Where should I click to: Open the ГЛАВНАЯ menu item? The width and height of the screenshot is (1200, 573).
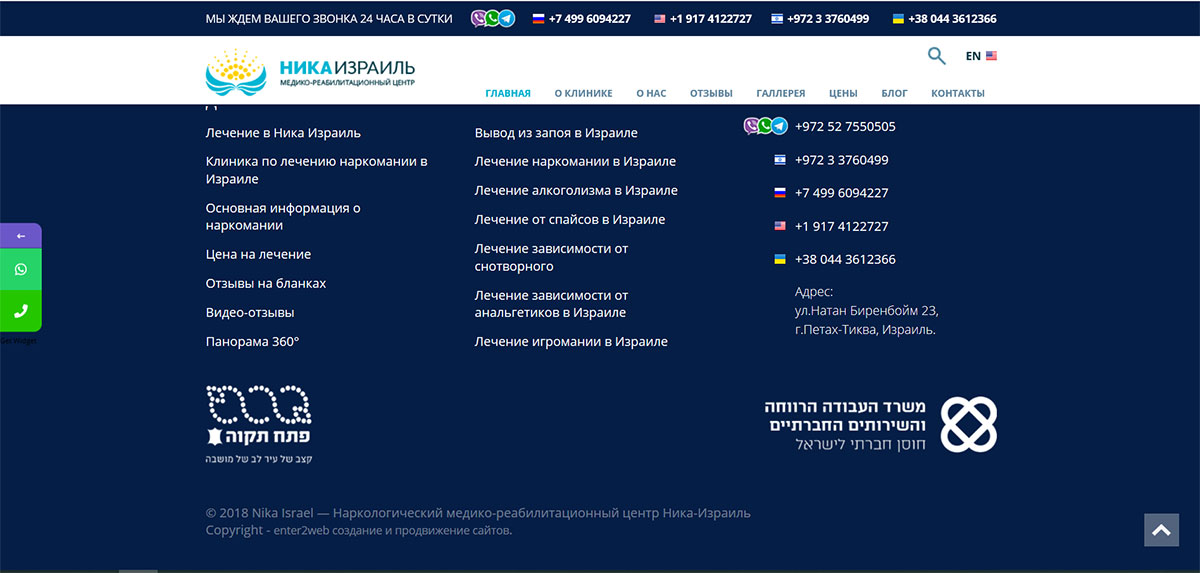click(x=508, y=93)
